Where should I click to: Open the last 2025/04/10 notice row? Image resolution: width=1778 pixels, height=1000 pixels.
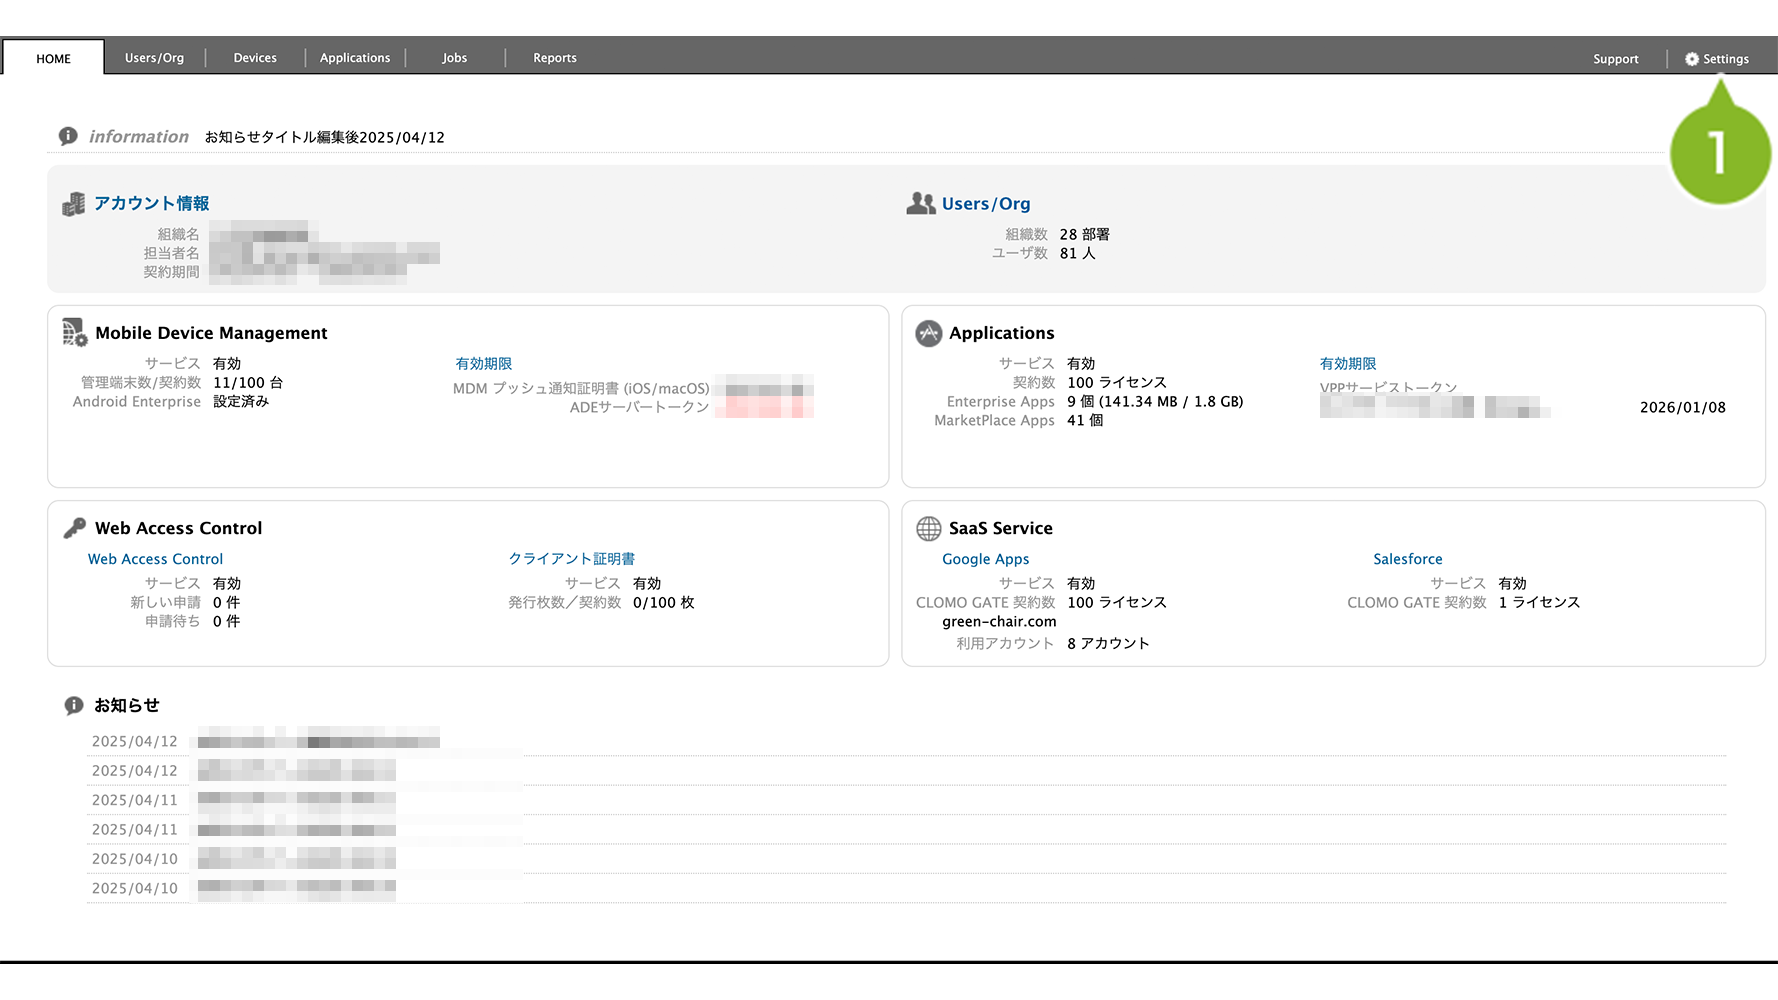tap(907, 888)
